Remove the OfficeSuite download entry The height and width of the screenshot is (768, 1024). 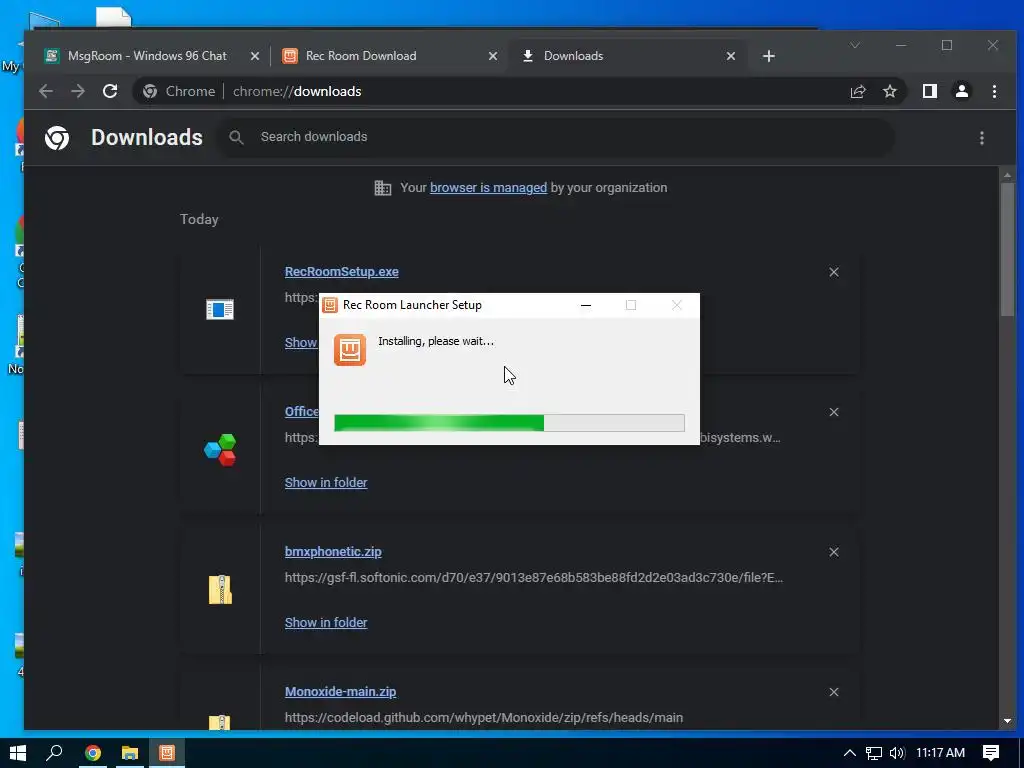tap(834, 412)
